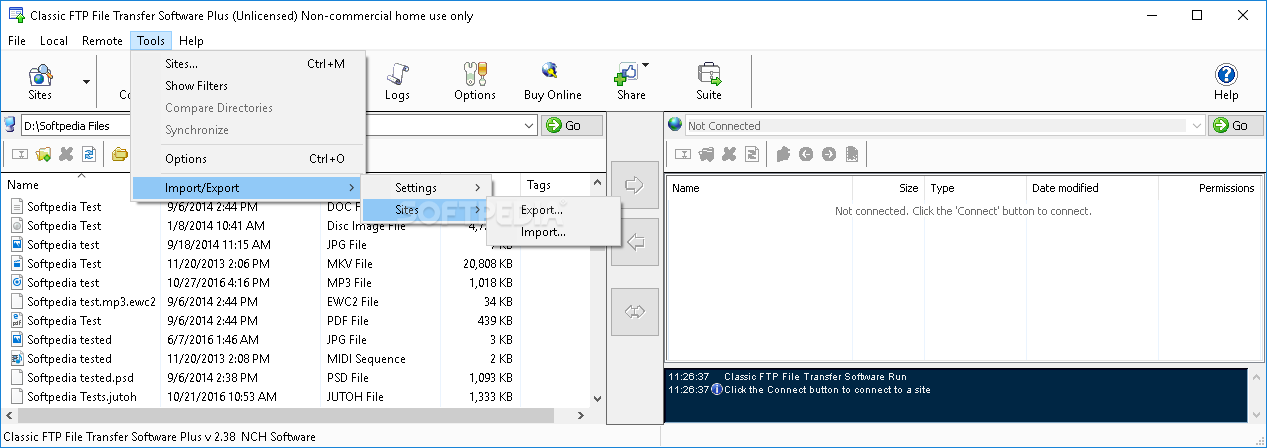1267x448 pixels.
Task: Click local list scrollbar down arrow
Action: tap(599, 398)
